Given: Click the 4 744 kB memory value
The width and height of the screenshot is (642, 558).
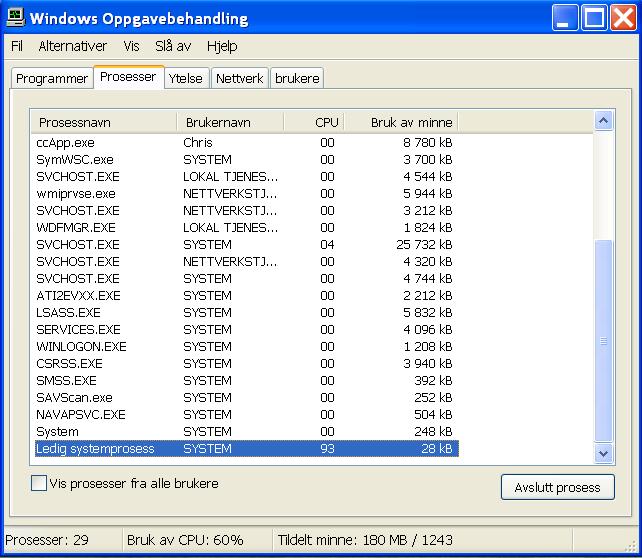Looking at the screenshot, I should (427, 278).
